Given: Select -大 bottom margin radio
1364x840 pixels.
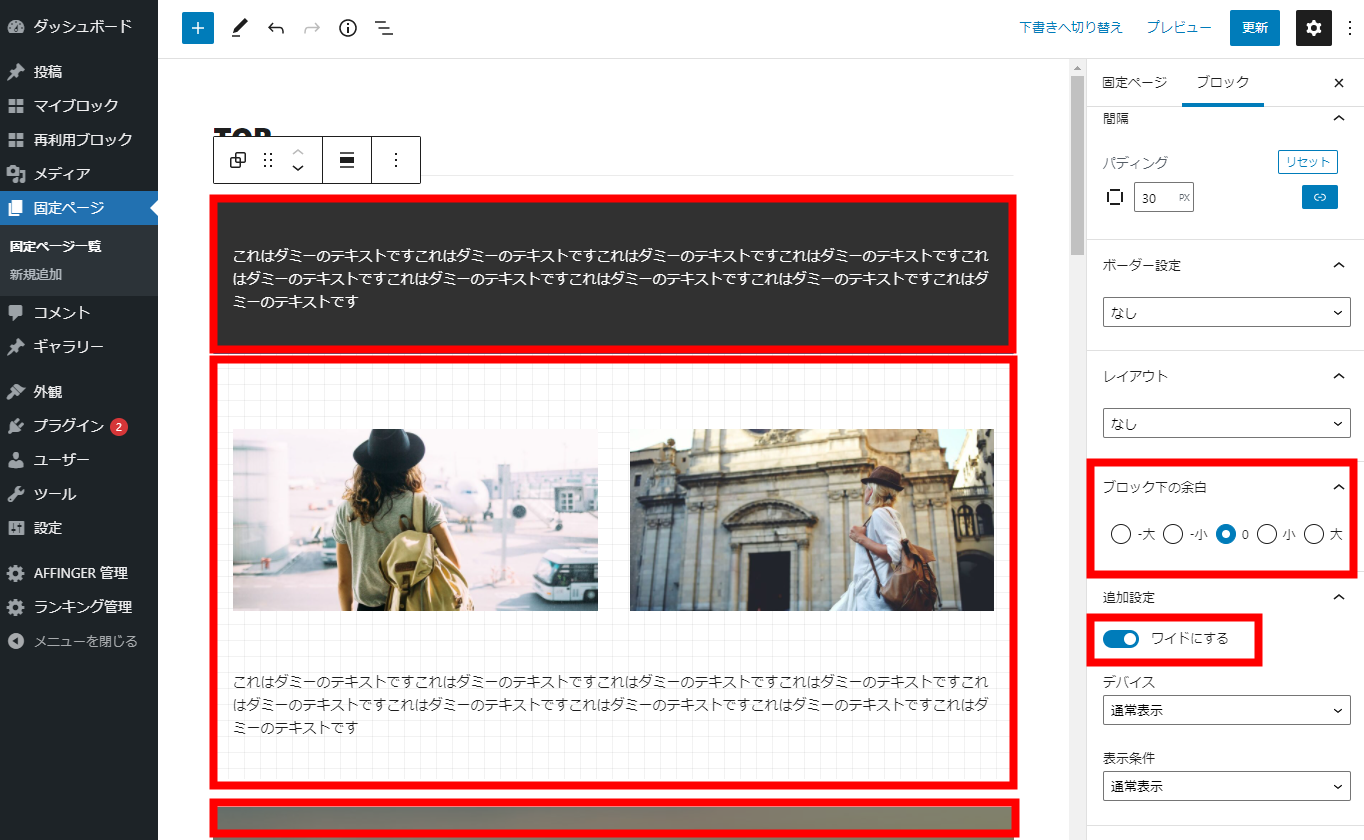Looking at the screenshot, I should (x=1121, y=534).
